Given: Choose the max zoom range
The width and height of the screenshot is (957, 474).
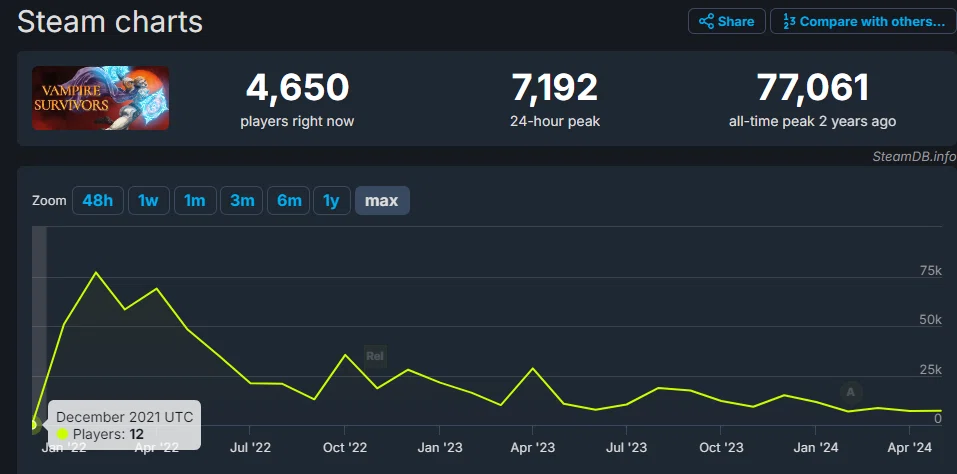Looking at the screenshot, I should [382, 201].
